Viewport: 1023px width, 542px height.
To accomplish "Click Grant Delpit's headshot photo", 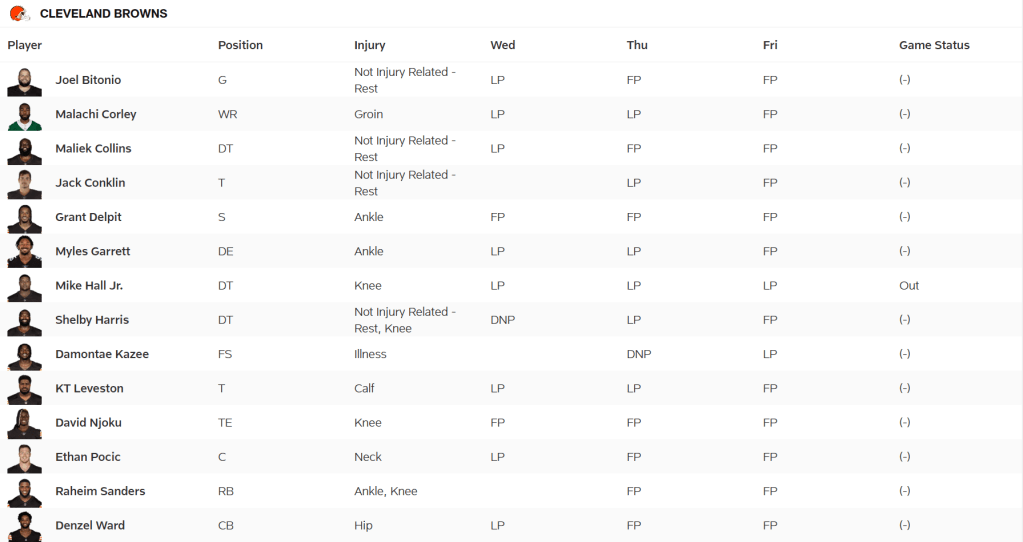I will pos(24,218).
